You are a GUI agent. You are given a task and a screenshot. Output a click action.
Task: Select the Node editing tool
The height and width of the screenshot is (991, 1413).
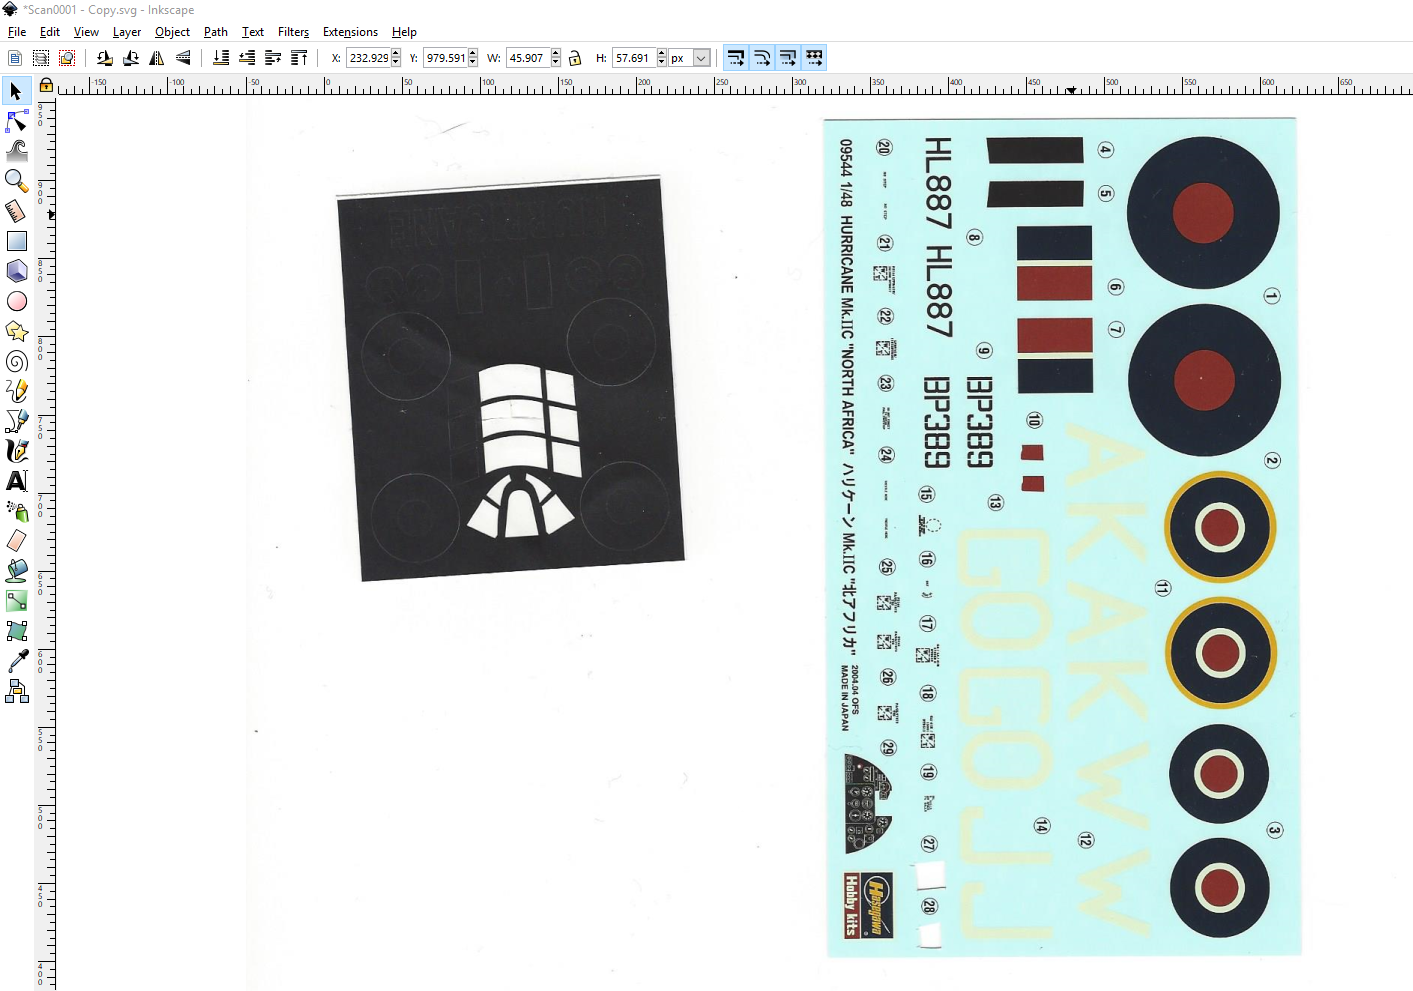click(16, 121)
